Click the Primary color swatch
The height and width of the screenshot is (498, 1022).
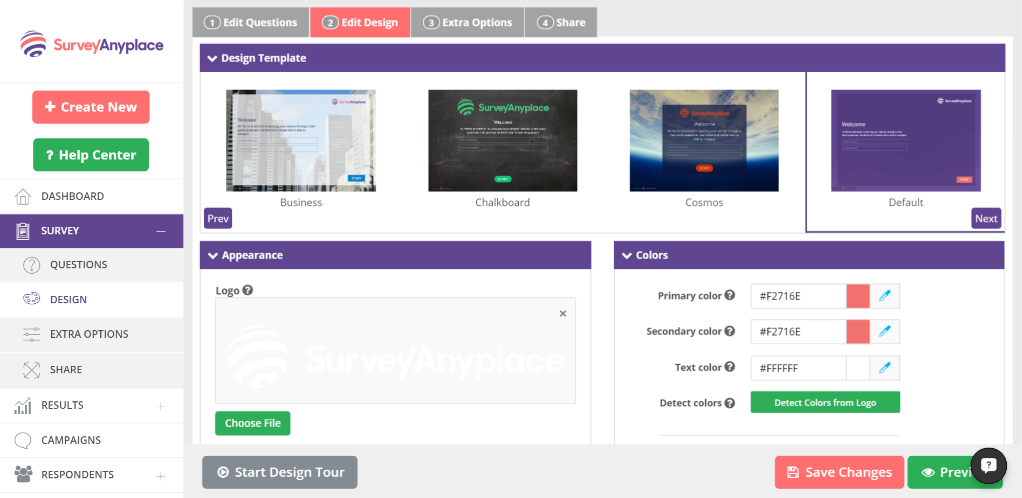click(857, 296)
